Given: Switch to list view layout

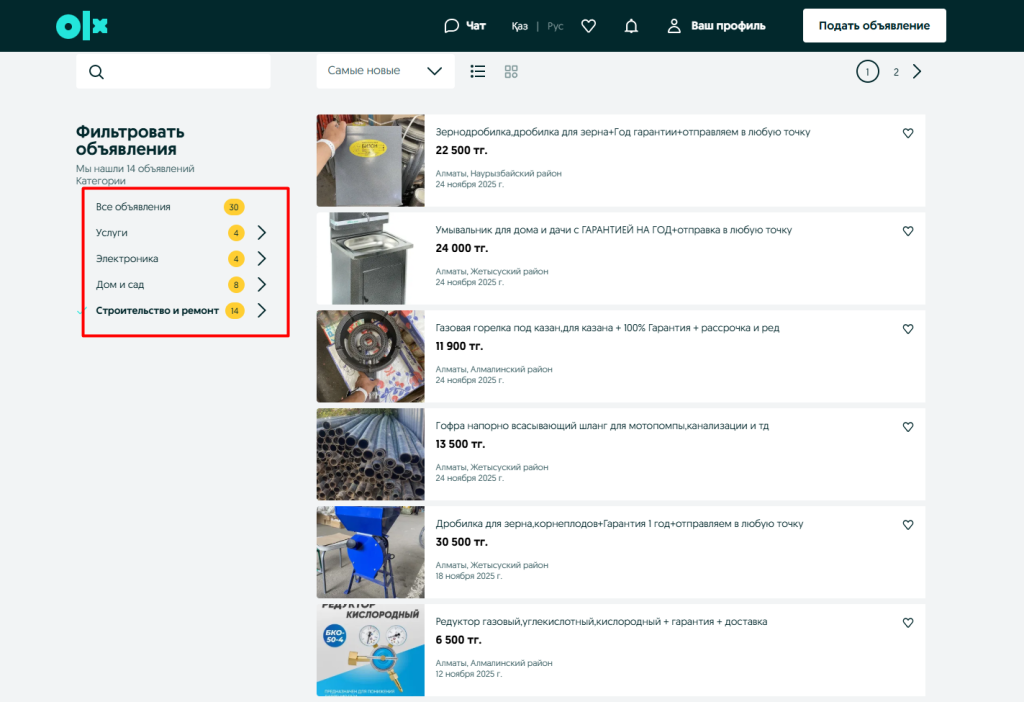Looking at the screenshot, I should pos(478,71).
